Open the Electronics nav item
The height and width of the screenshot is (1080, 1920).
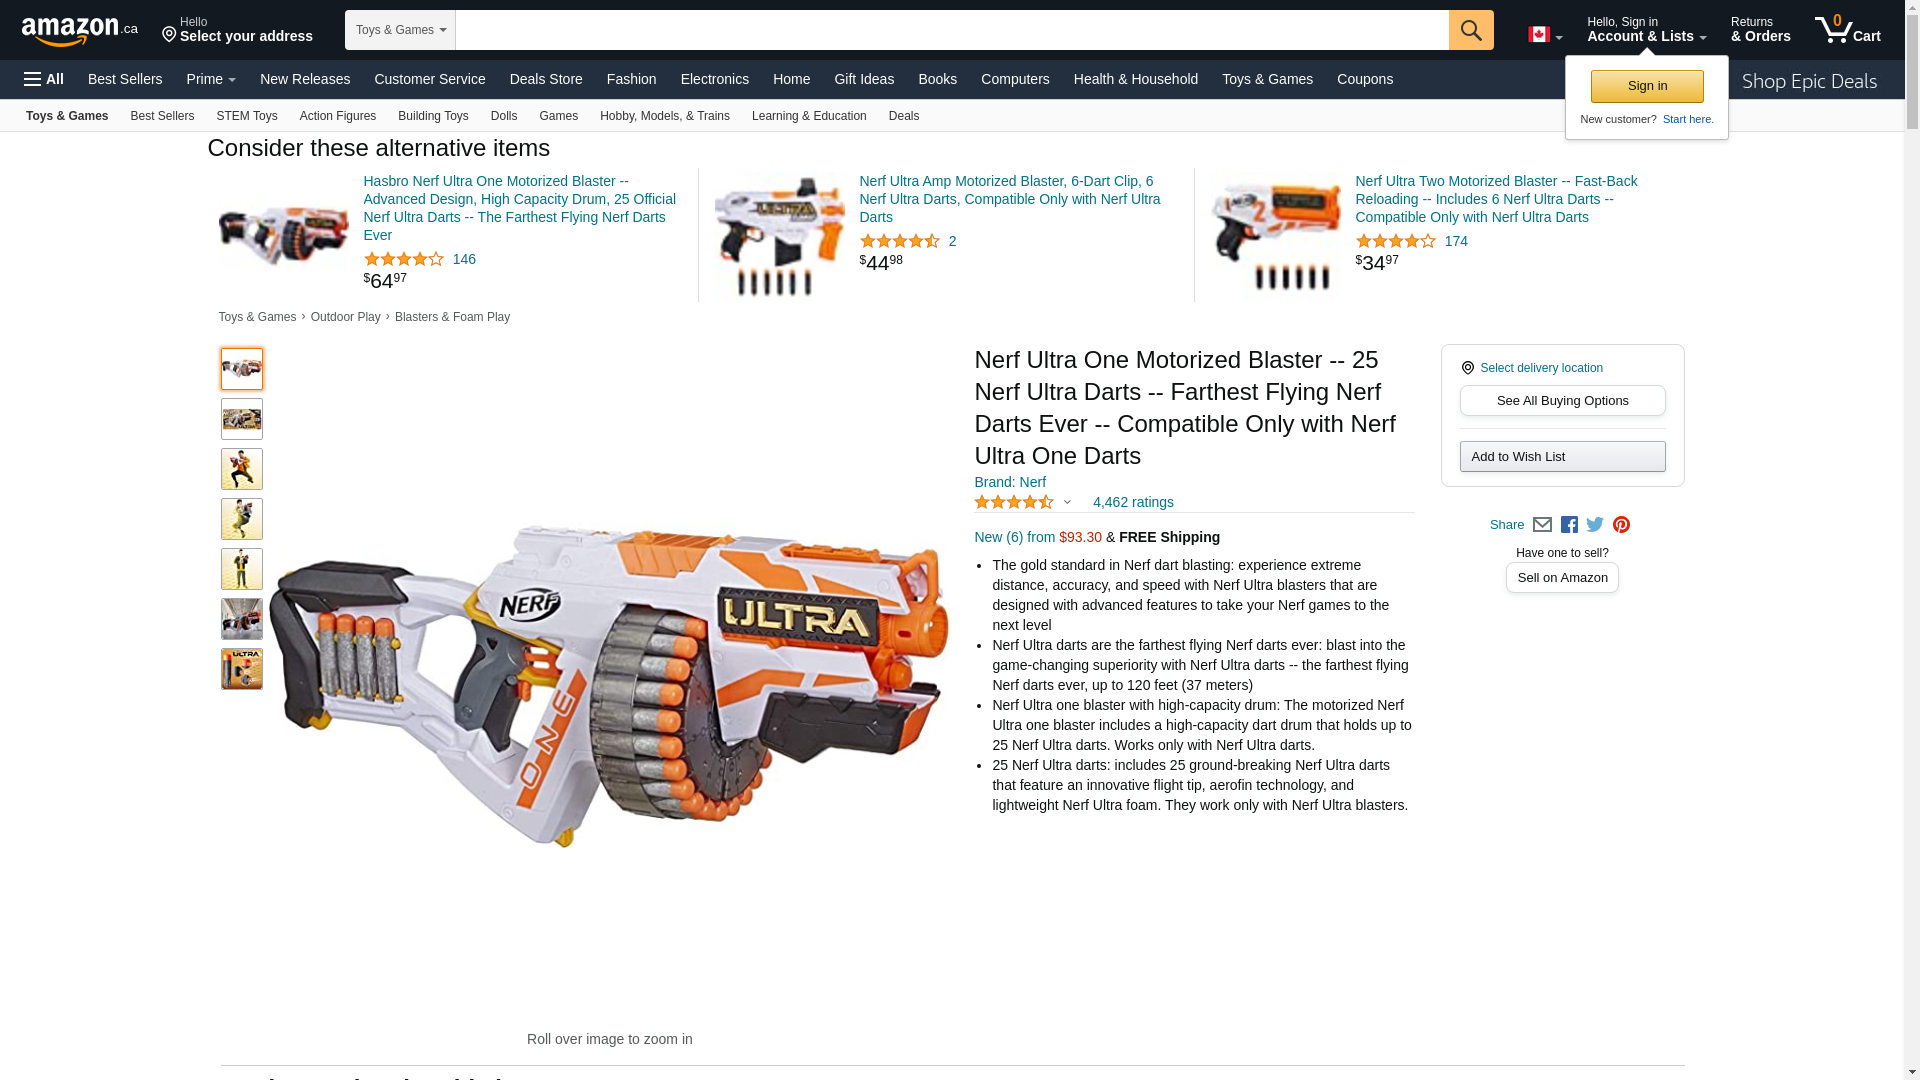pos(714,79)
